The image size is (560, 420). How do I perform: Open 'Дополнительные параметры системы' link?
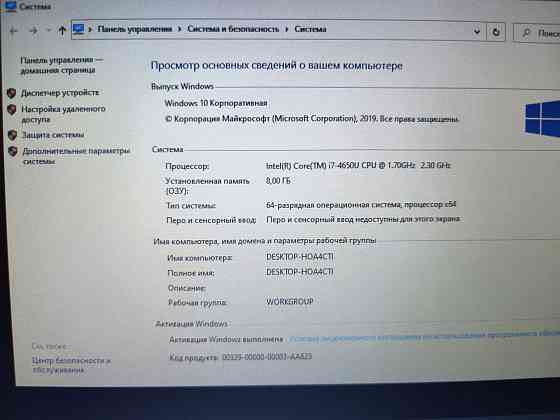coord(76,156)
